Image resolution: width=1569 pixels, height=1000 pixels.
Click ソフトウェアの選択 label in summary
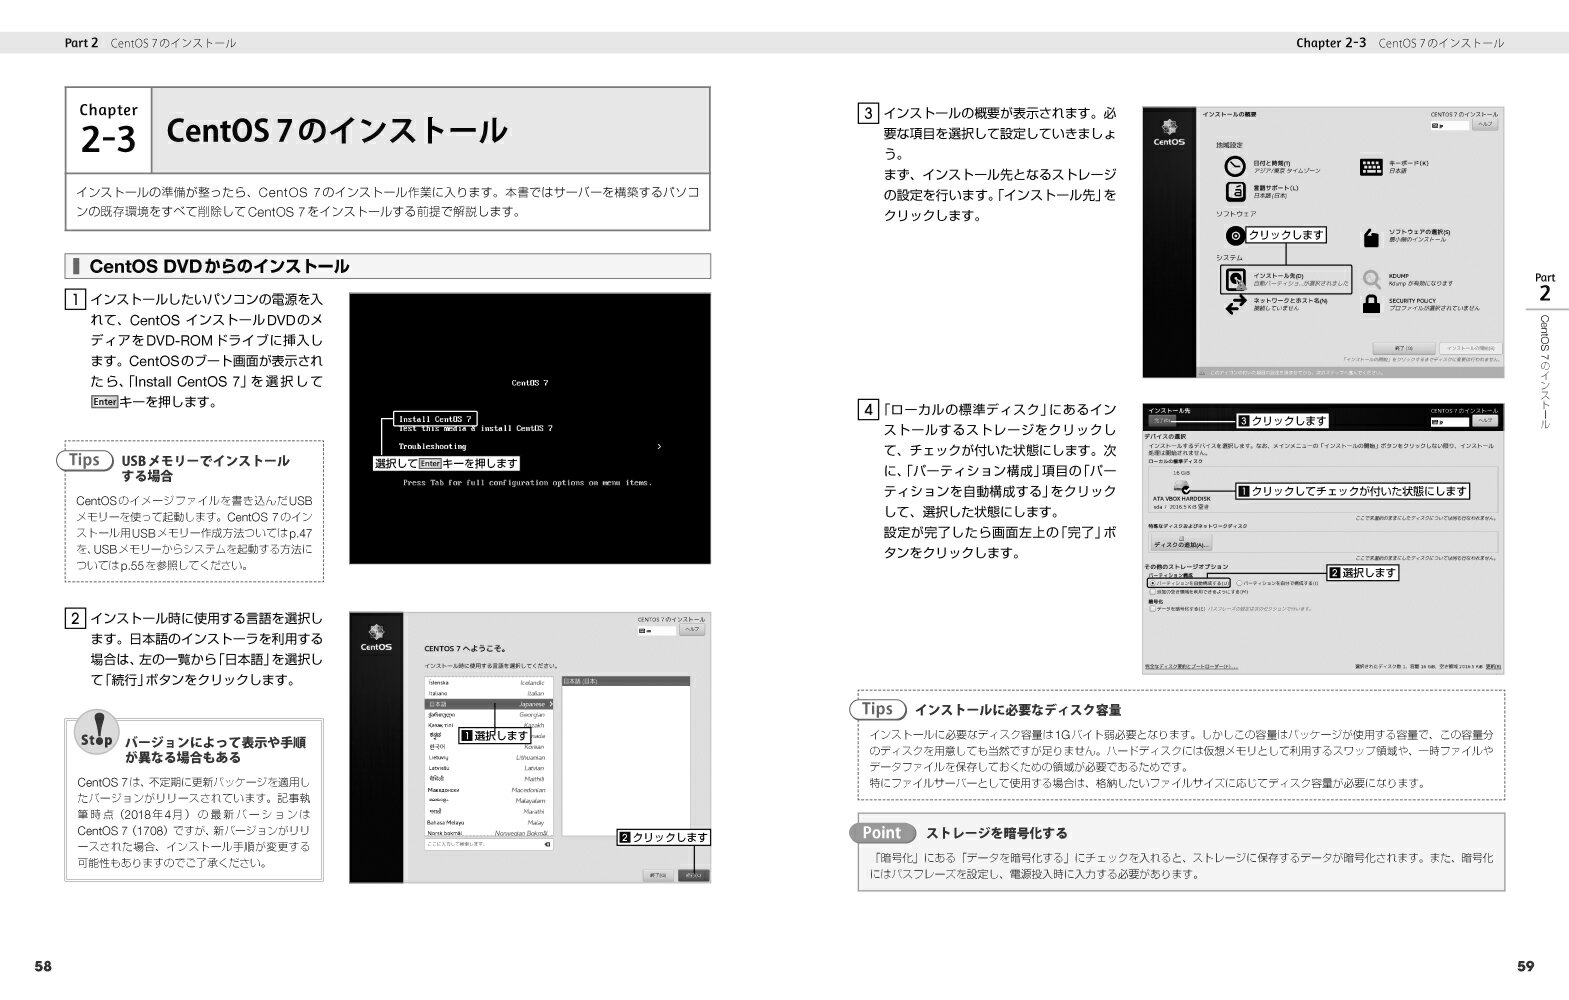tap(1419, 232)
